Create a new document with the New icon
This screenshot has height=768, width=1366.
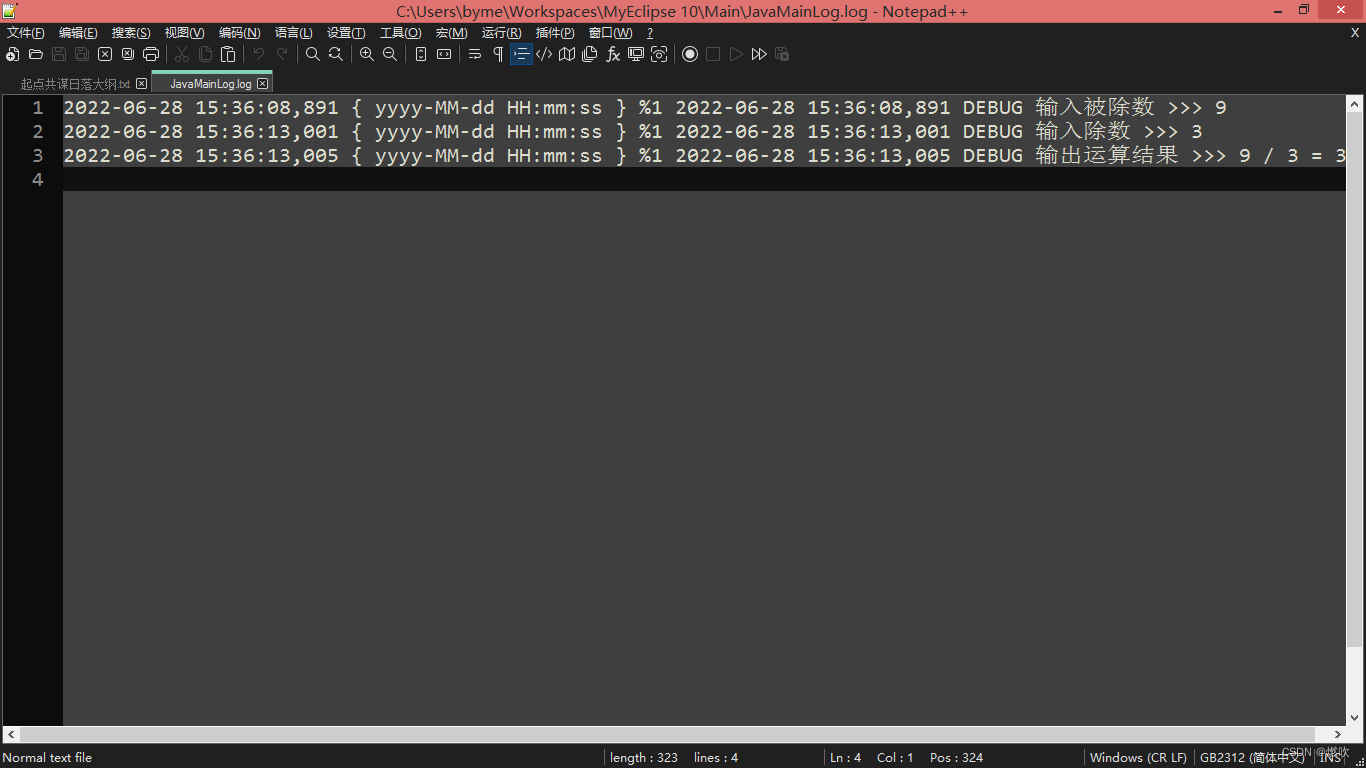(x=13, y=54)
